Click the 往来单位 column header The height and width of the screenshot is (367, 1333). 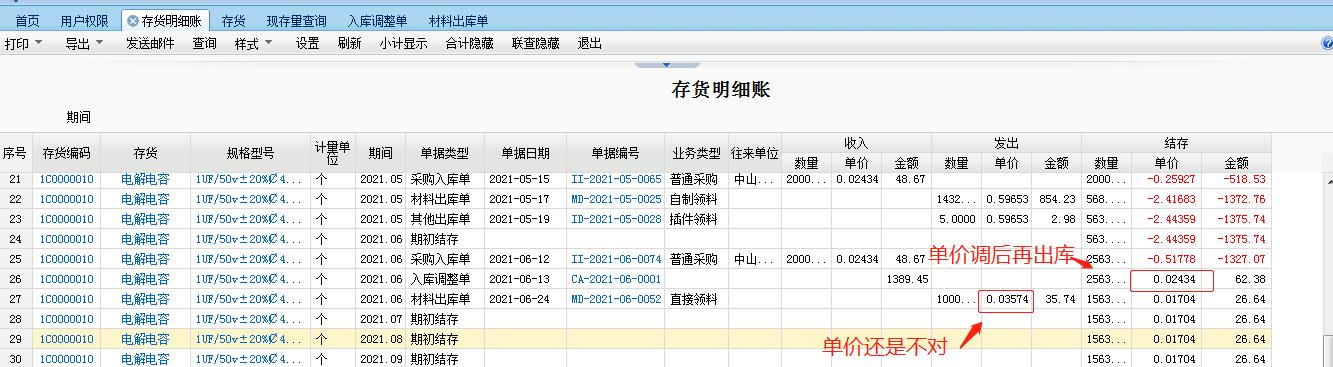[x=754, y=153]
